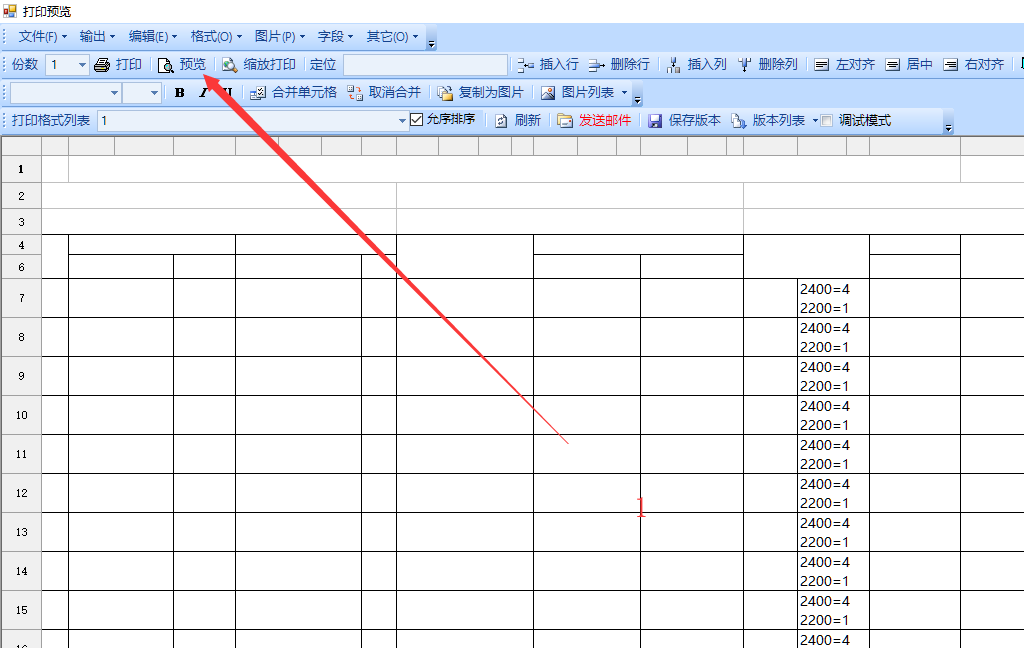This screenshot has height=648, width=1024.
Task: Open the print format list (打印格式列表) dropdown
Action: (x=402, y=121)
